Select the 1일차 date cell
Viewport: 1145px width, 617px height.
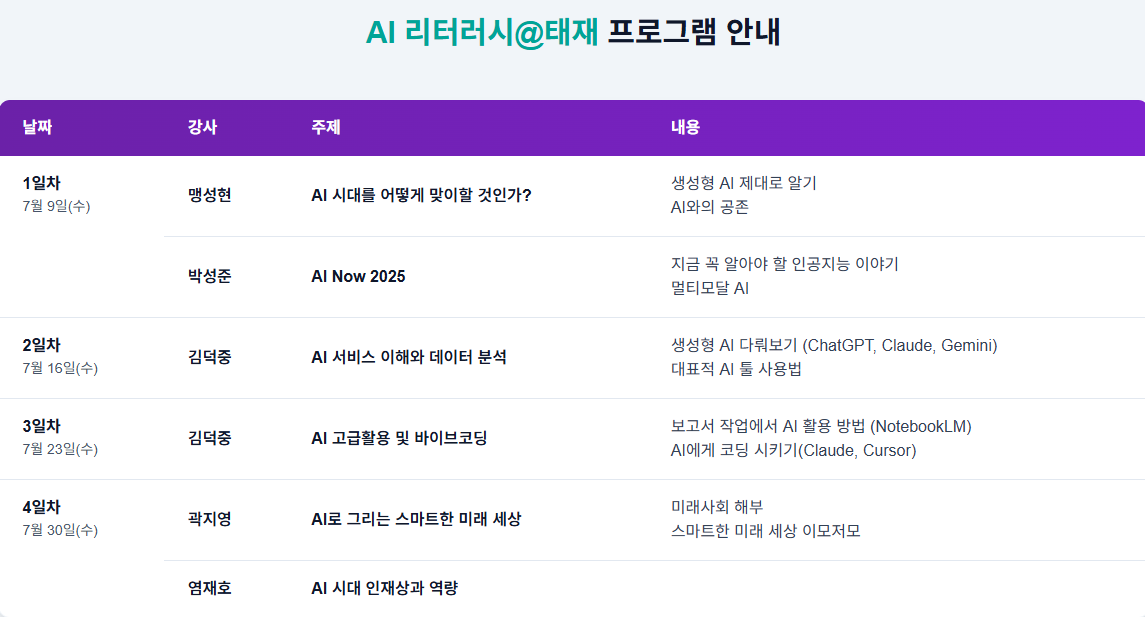56,194
